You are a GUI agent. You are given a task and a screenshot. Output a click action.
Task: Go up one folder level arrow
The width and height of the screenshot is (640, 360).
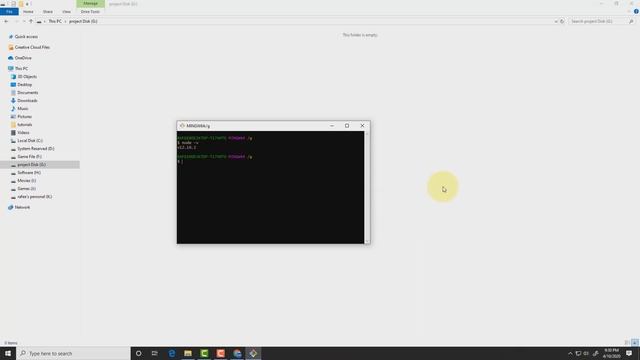tap(31, 21)
